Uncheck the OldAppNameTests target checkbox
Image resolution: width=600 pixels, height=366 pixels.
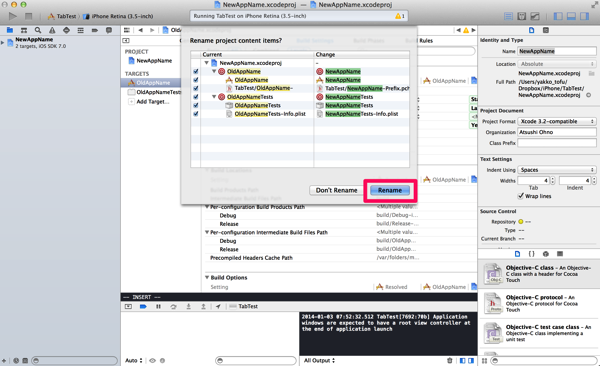click(196, 97)
